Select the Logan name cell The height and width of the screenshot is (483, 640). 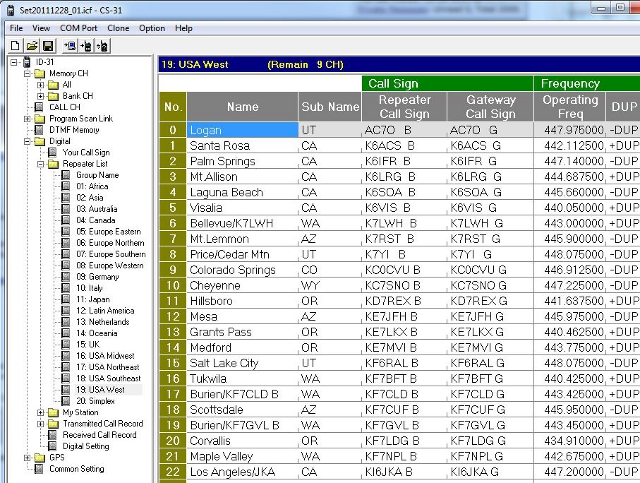tap(241, 130)
